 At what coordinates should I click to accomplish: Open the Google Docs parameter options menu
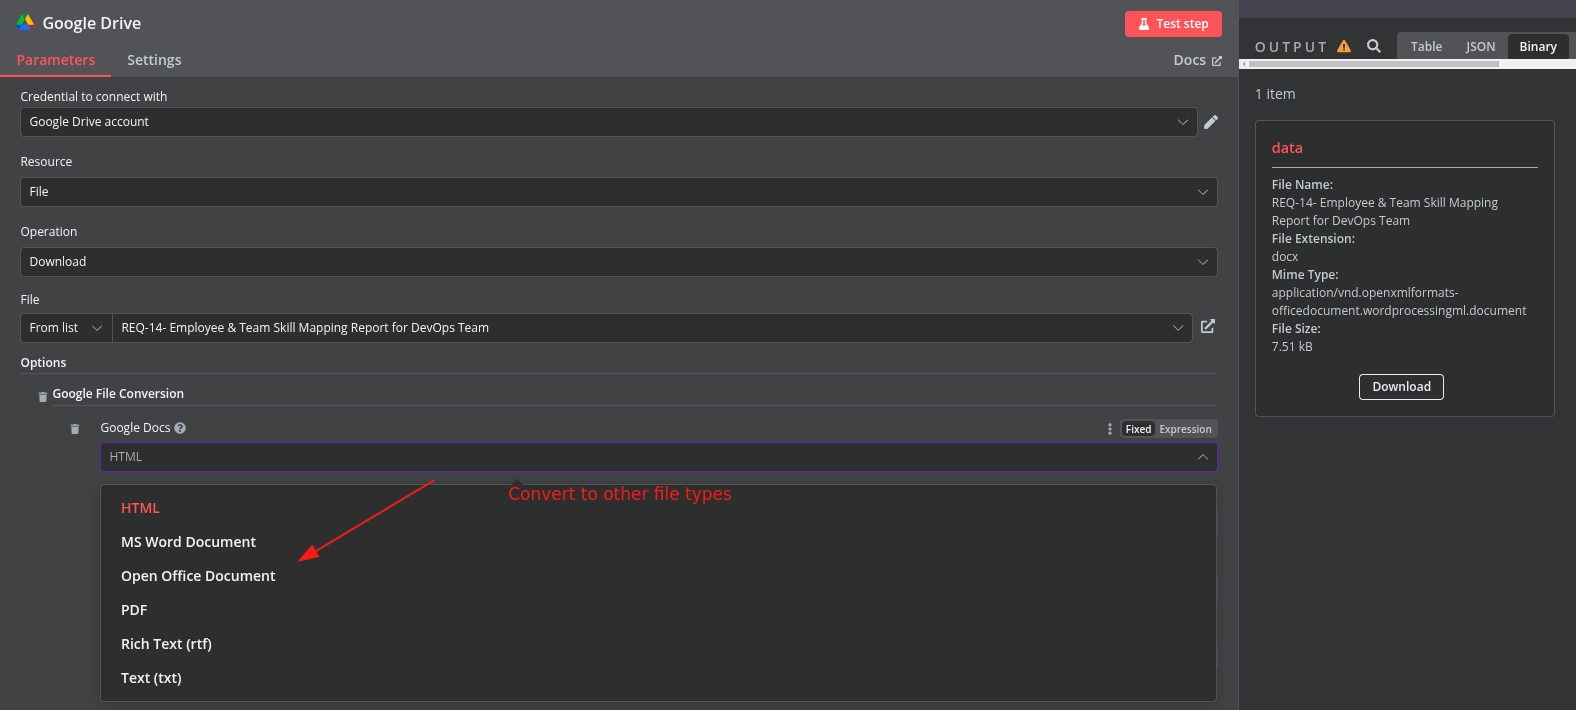[x=1110, y=429]
